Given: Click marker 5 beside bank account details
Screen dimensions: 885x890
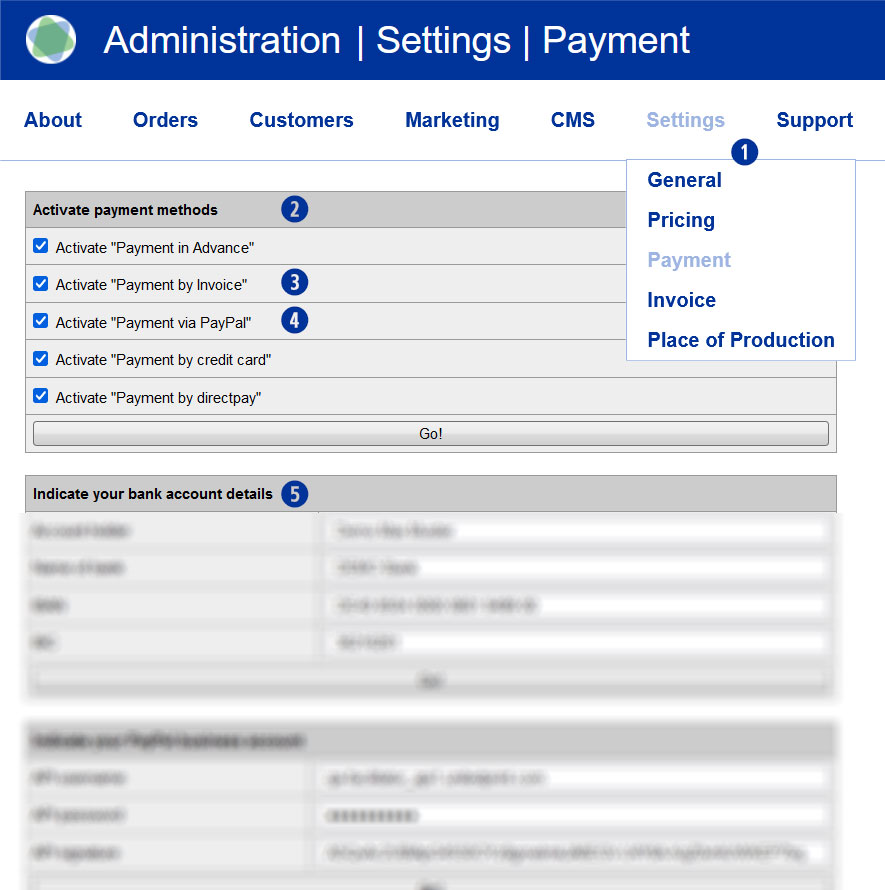Looking at the screenshot, I should click(x=294, y=494).
